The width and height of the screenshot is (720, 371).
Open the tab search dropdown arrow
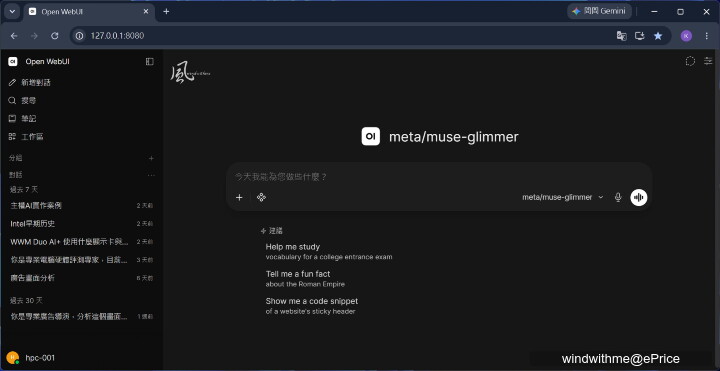[12, 12]
